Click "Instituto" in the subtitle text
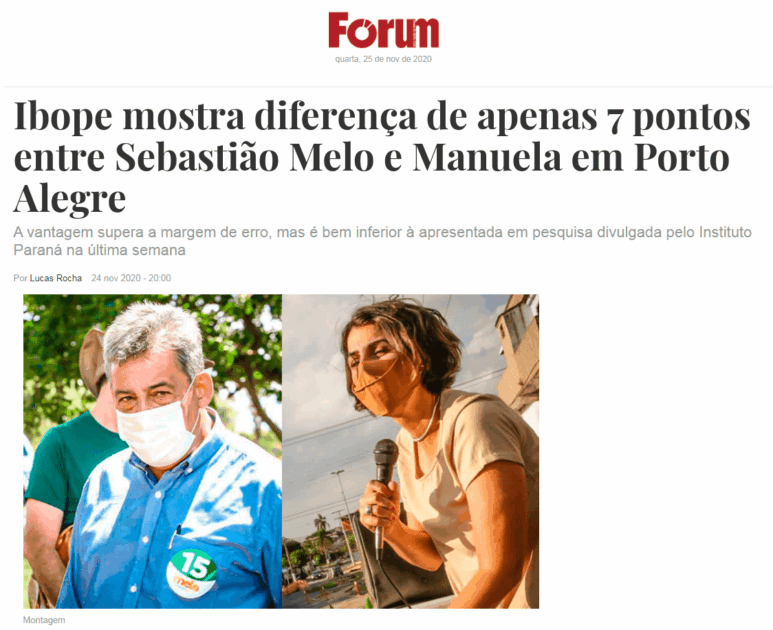The height and width of the screenshot is (630, 773). pyautogui.click(x=725, y=232)
